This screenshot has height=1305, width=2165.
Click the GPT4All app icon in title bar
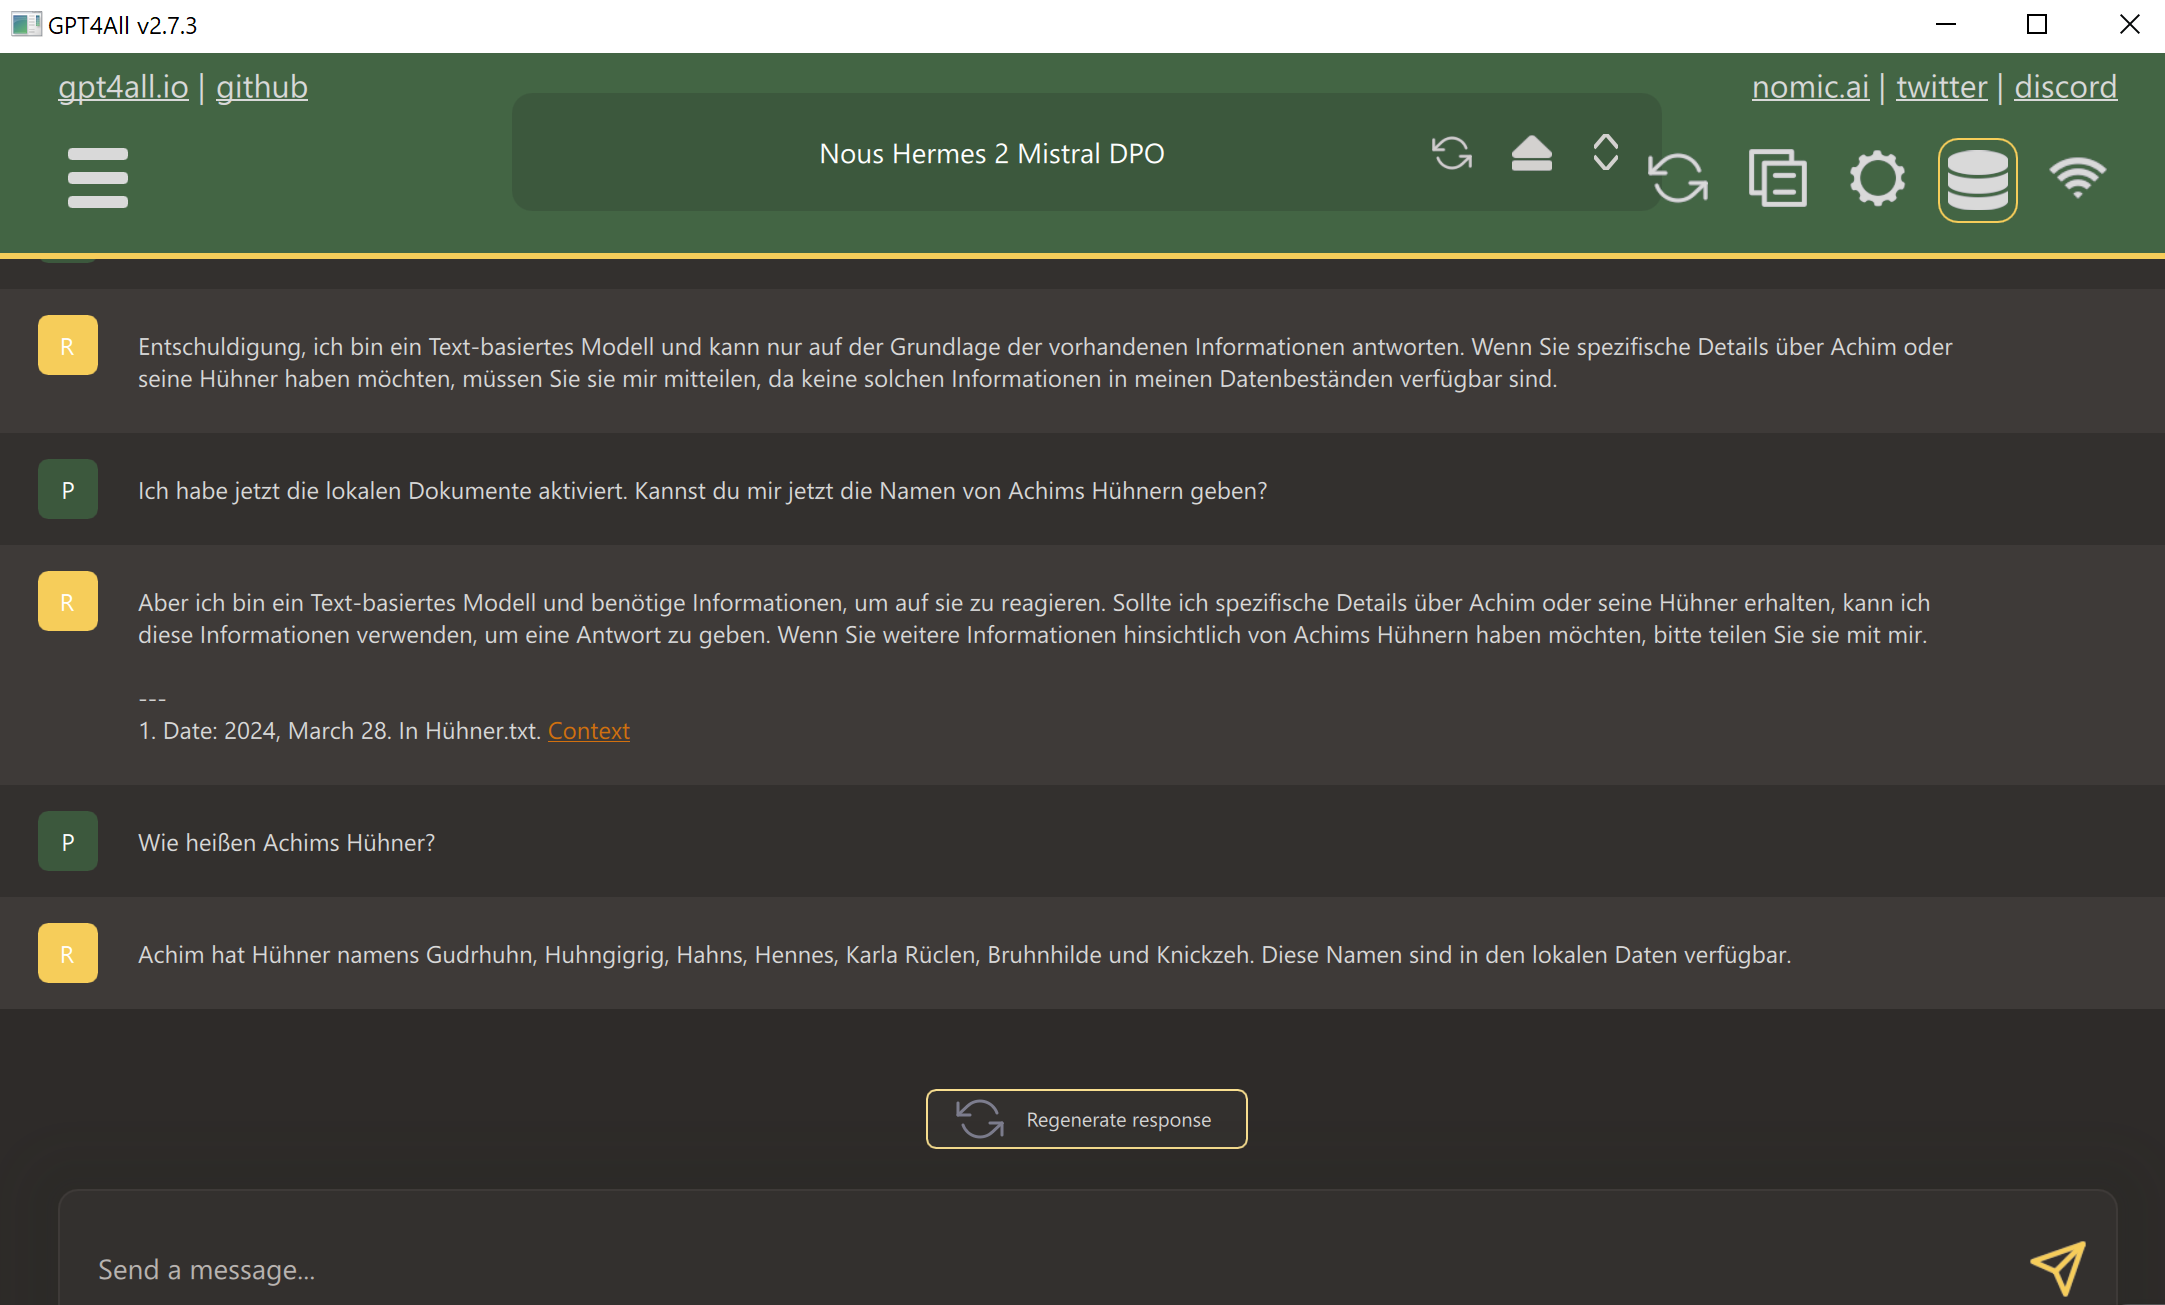[x=26, y=25]
